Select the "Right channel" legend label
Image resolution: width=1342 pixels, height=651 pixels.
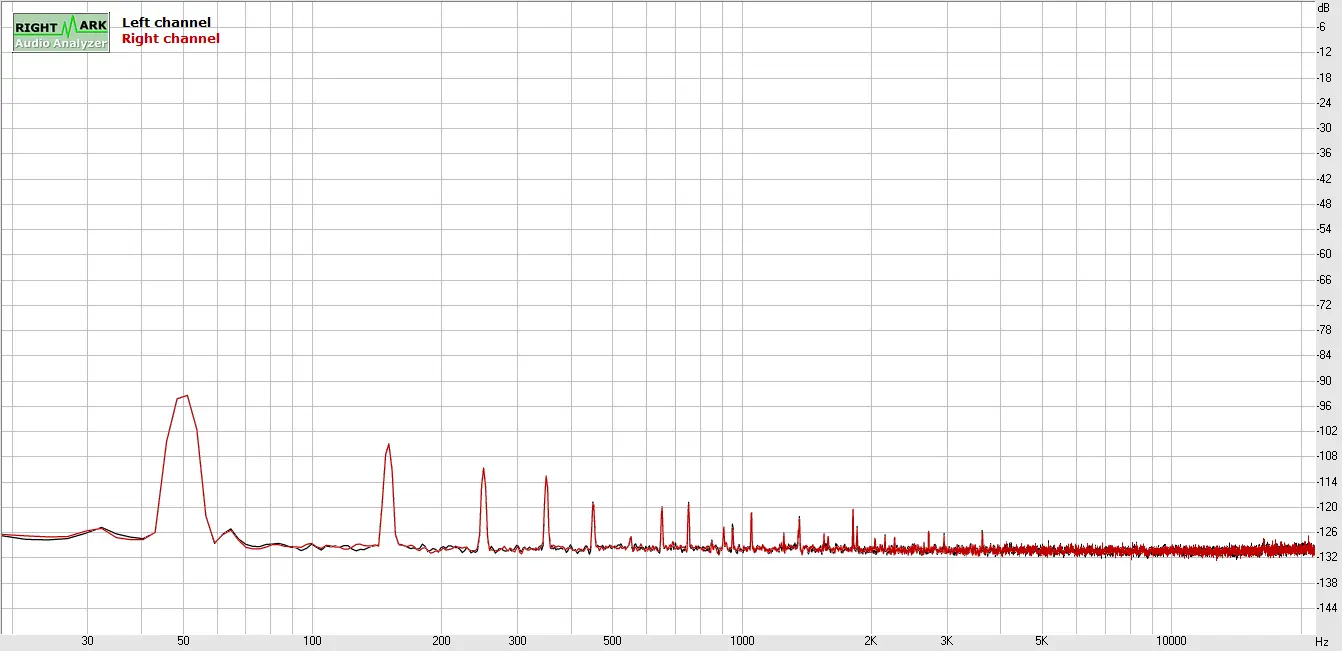point(170,38)
